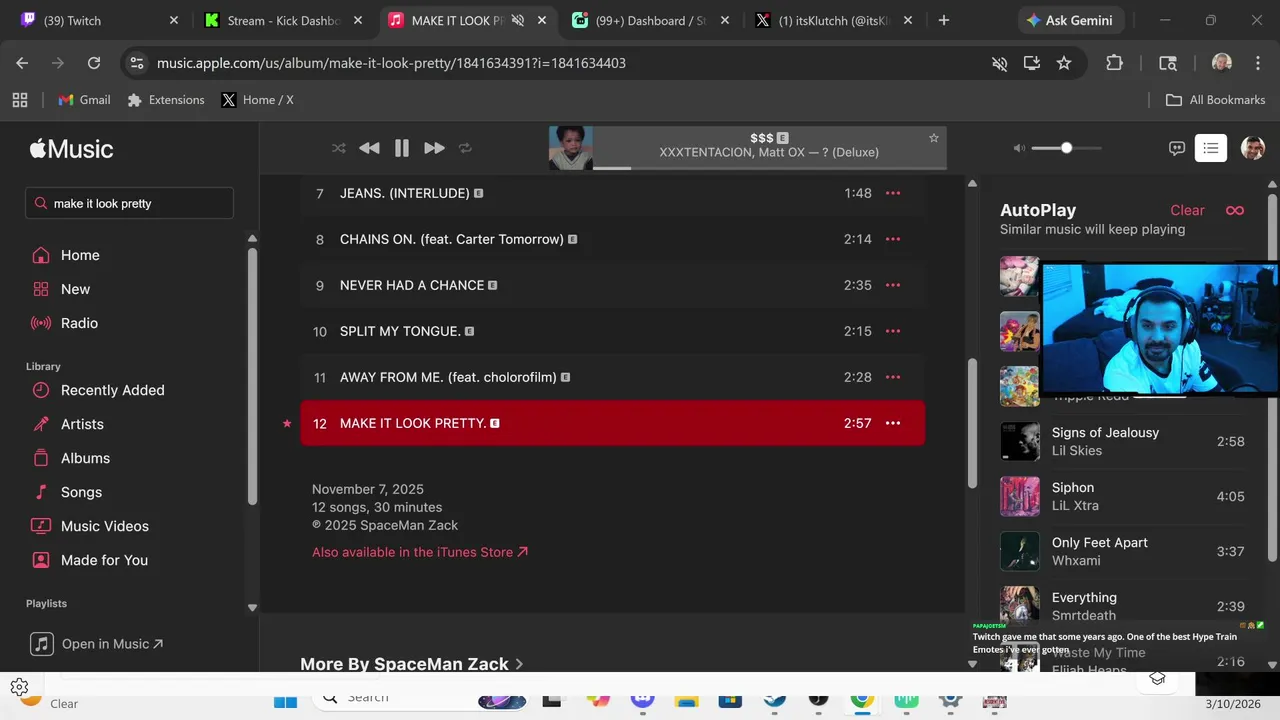1280x720 pixels.
Task: Click the now-playing album artwork thumbnail
Action: (570, 148)
